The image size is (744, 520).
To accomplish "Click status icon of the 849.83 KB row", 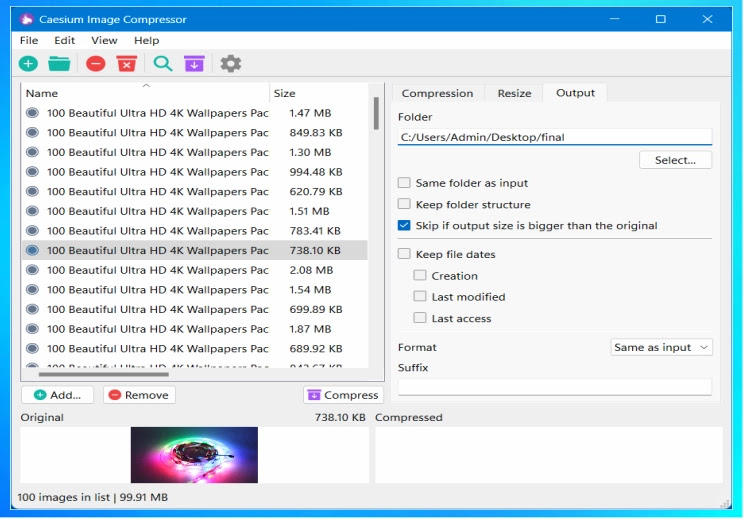I will (32, 132).
